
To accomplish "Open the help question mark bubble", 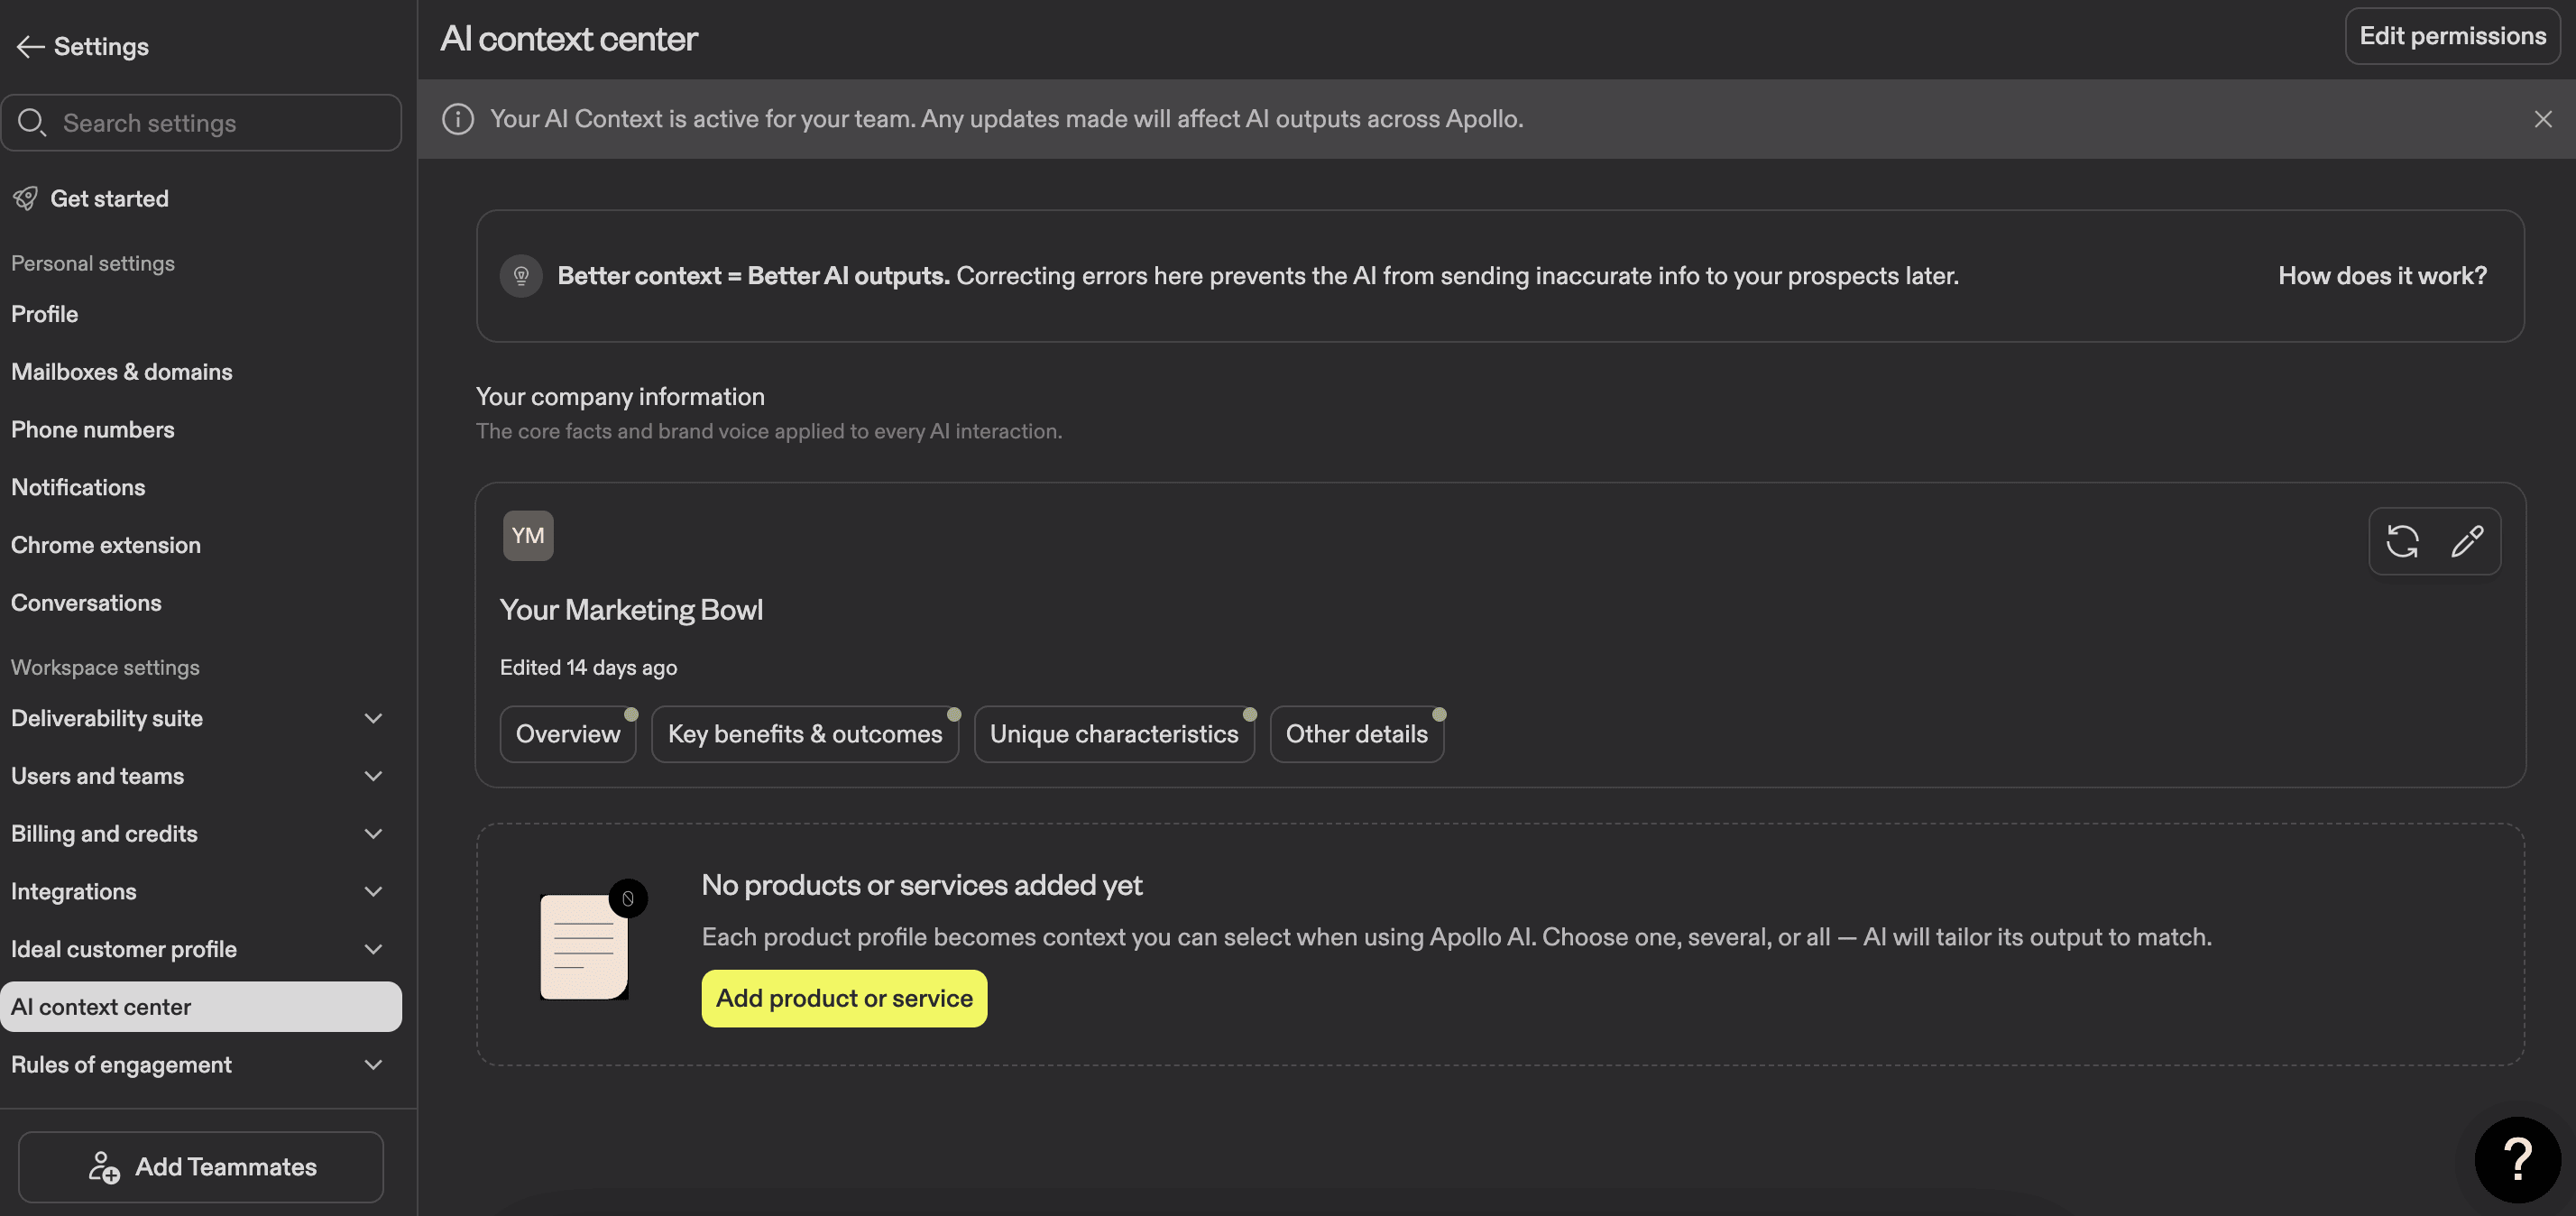I will click(2517, 1159).
